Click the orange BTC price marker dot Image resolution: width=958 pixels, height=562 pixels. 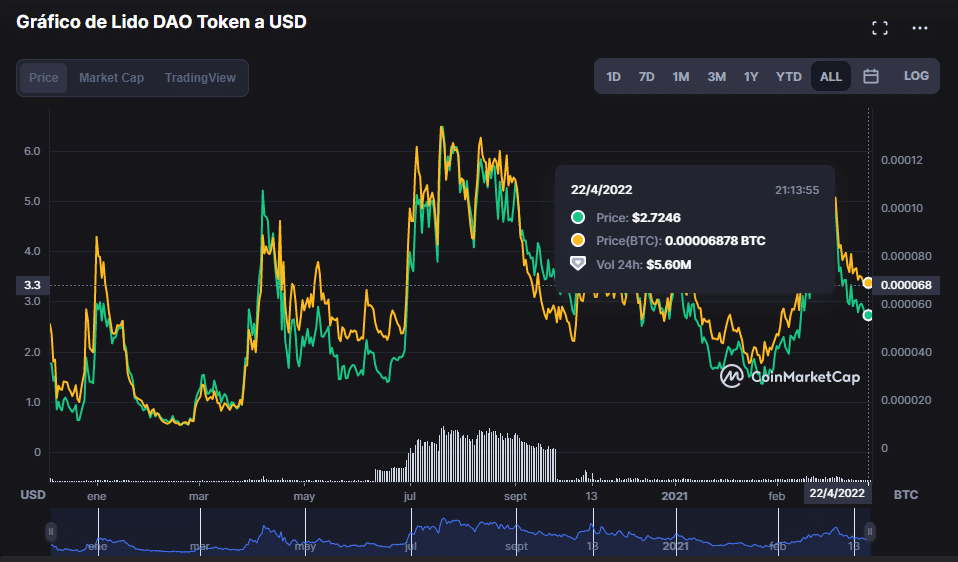(868, 283)
